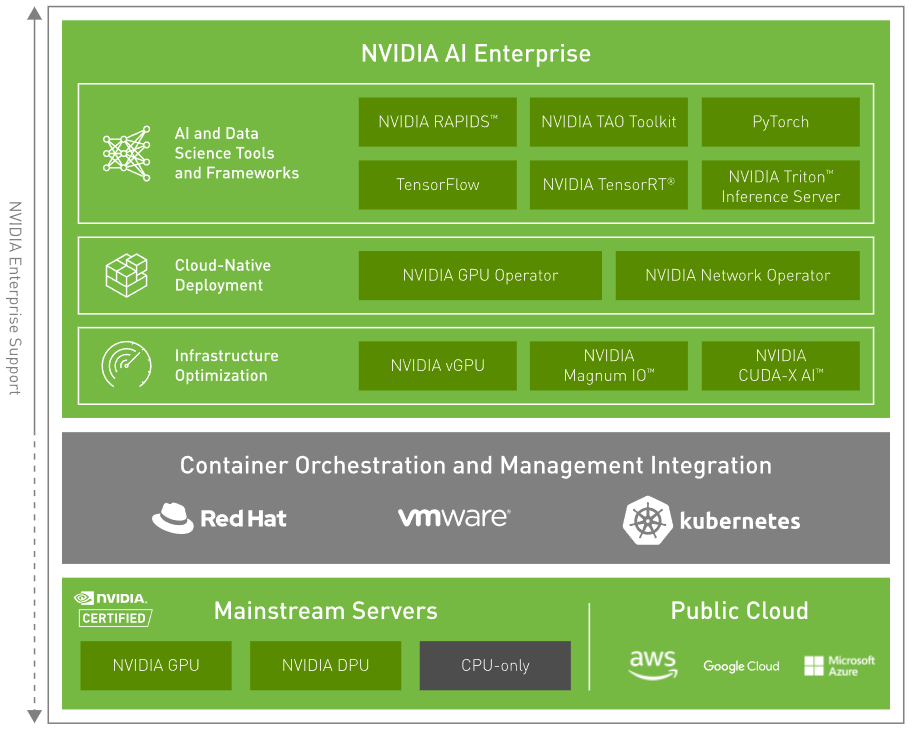Image resolution: width=915 pixels, height=734 pixels.
Task: Click the Red Hat logo
Action: pyautogui.click(x=219, y=518)
